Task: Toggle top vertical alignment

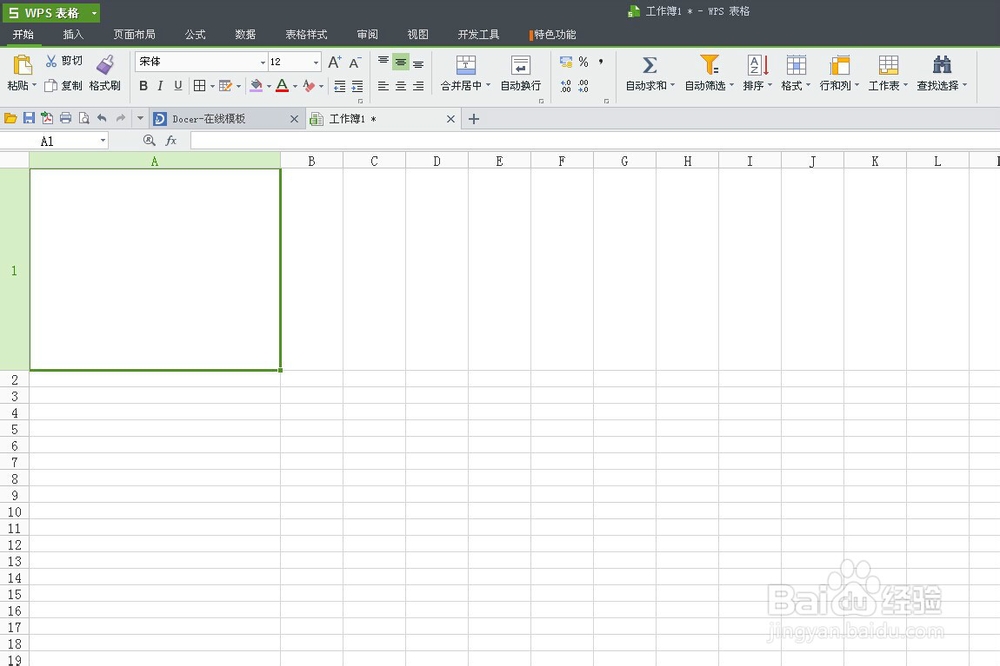Action: [x=383, y=62]
